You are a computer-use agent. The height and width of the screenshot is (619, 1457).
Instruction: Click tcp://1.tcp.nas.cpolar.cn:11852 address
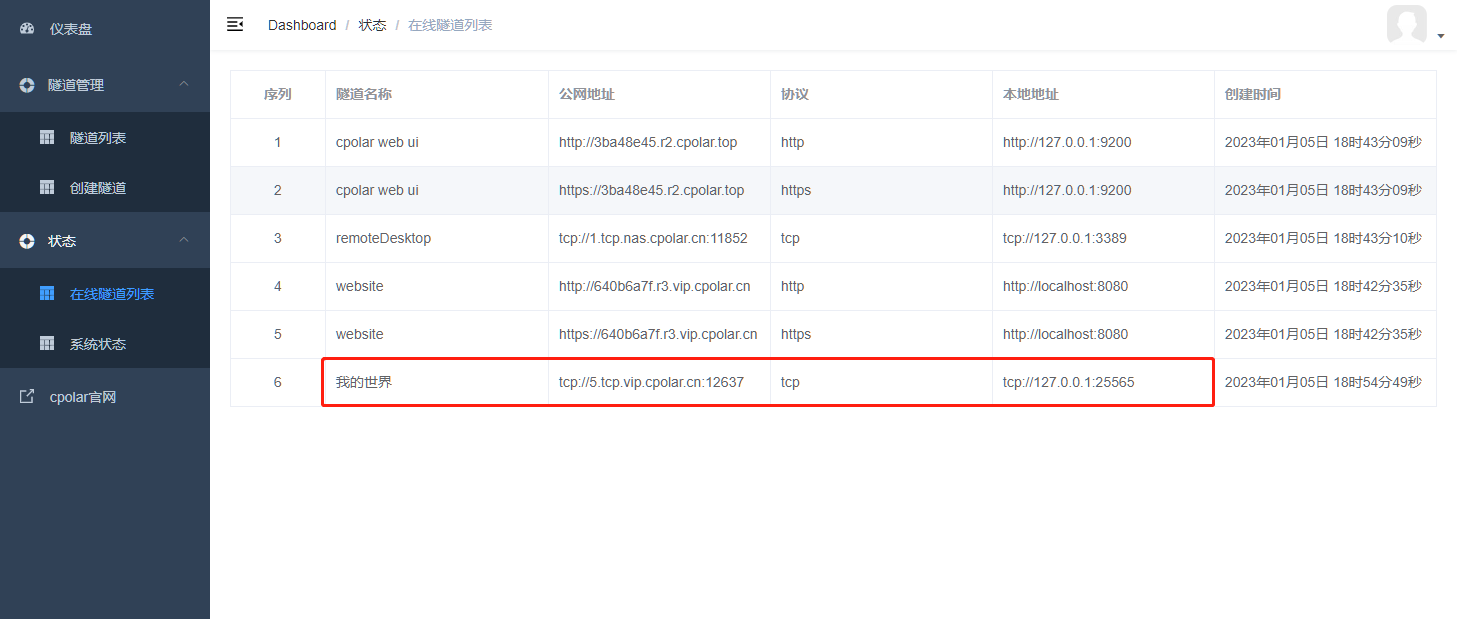coord(653,238)
